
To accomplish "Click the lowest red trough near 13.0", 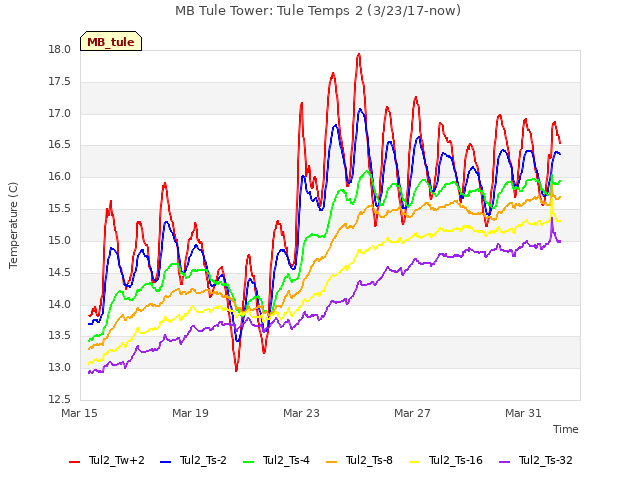I will 236,370.
